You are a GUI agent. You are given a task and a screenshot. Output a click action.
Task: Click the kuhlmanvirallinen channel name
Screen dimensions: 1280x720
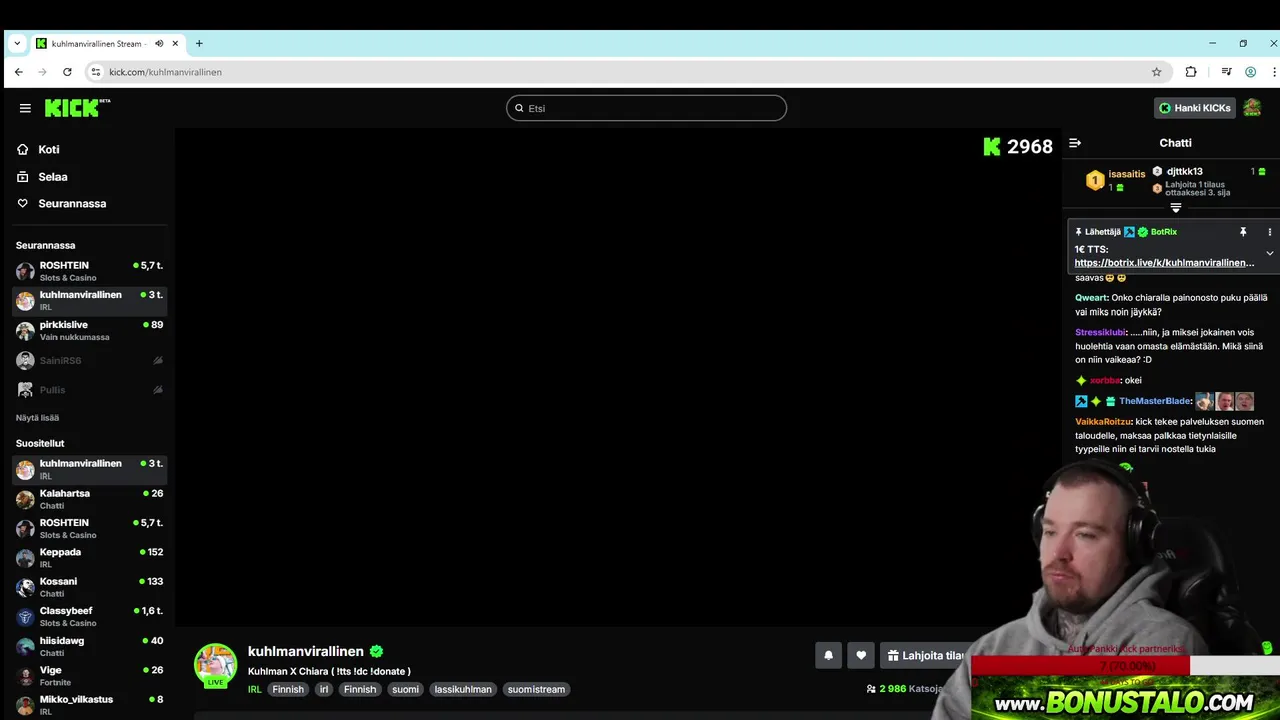[306, 651]
